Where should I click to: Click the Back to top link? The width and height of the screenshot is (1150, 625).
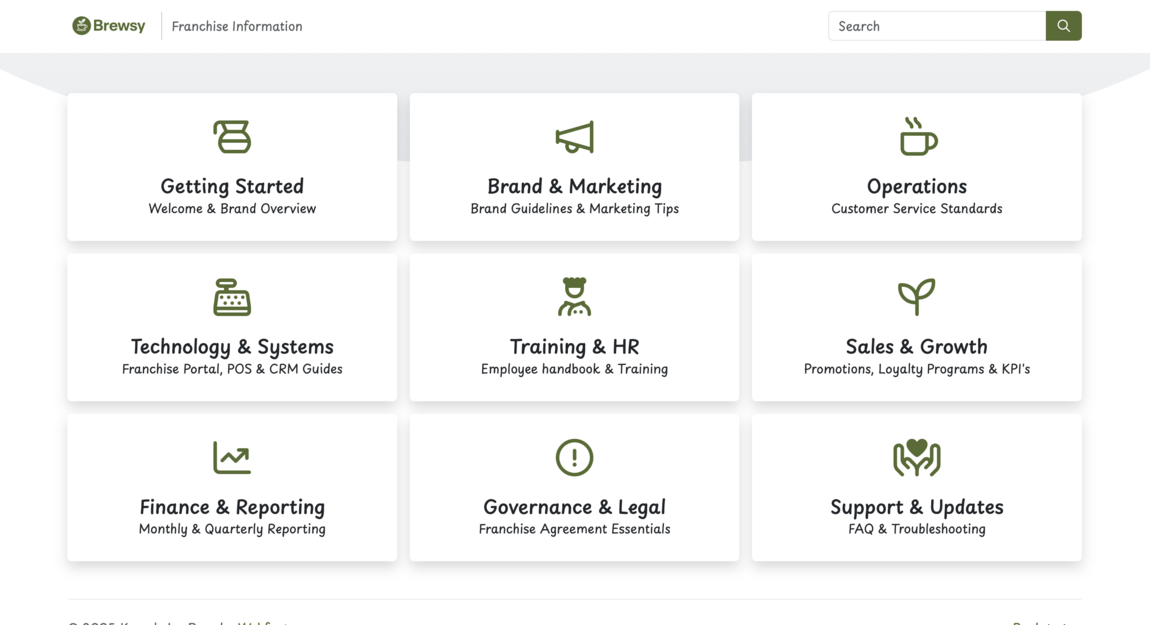point(1040,623)
